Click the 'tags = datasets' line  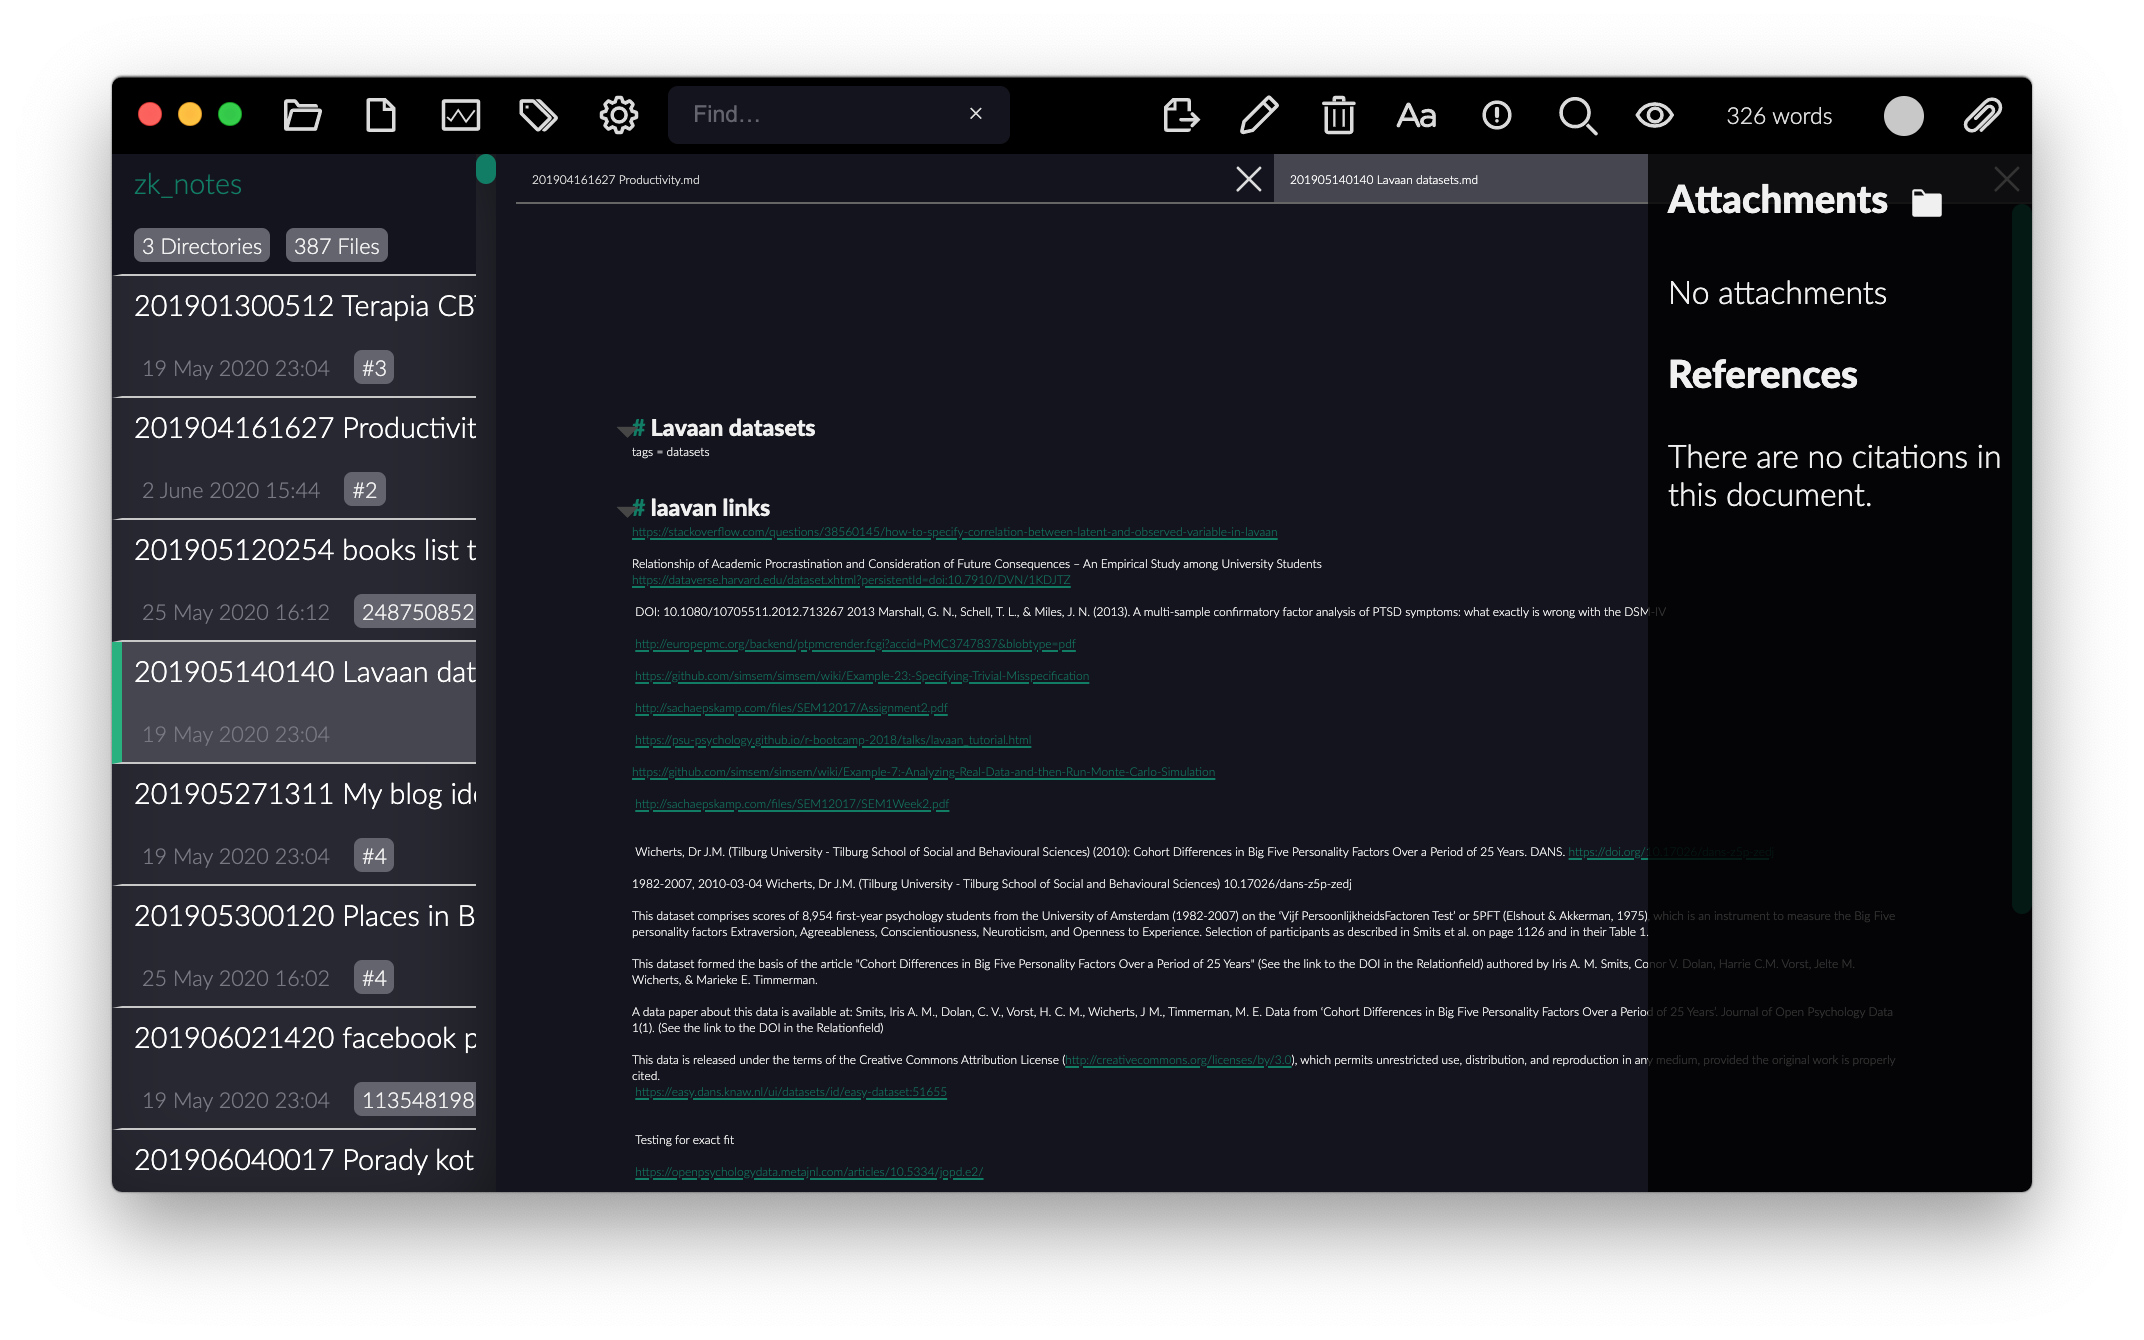click(670, 452)
